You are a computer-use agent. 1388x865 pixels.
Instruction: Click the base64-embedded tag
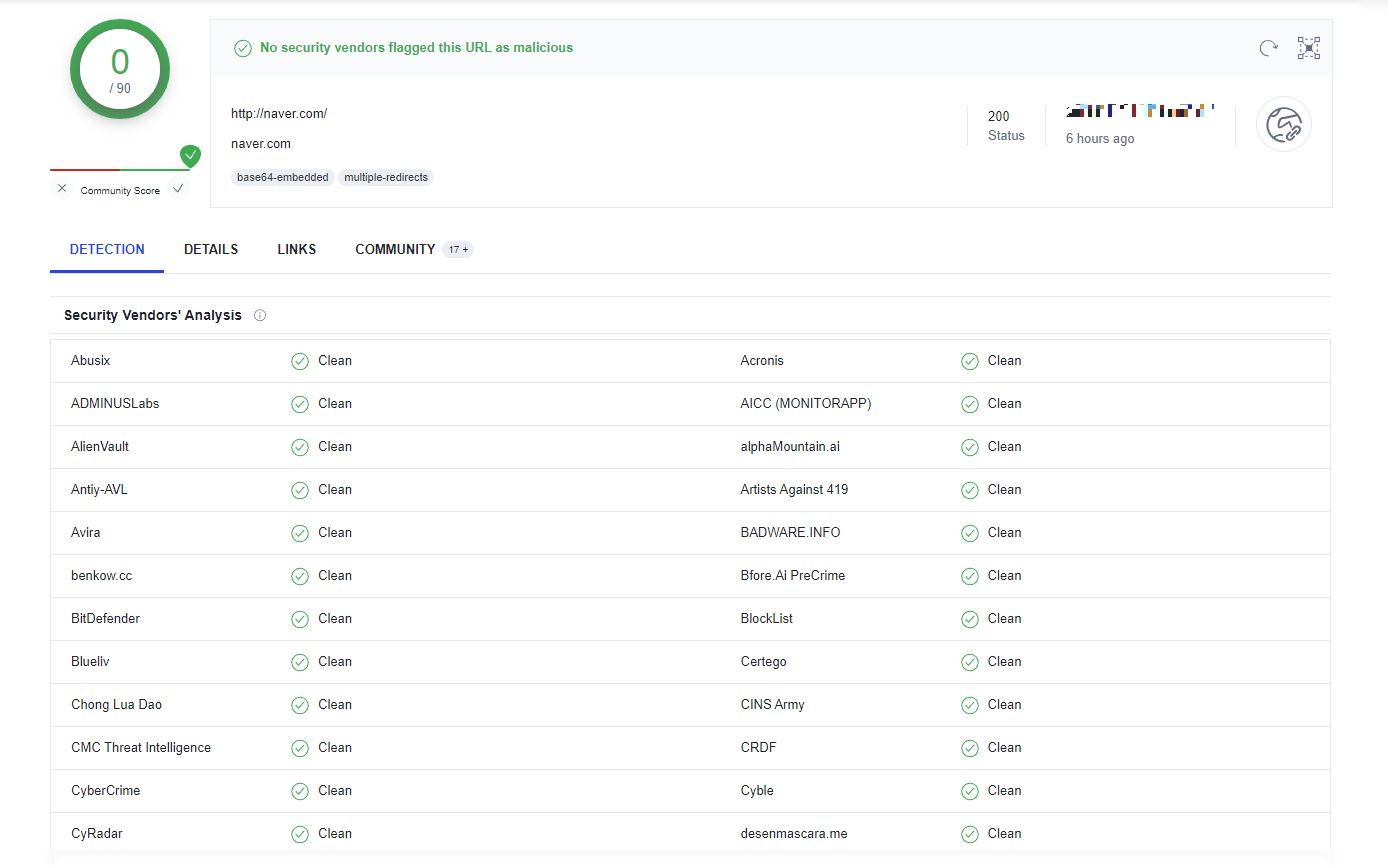coord(283,177)
